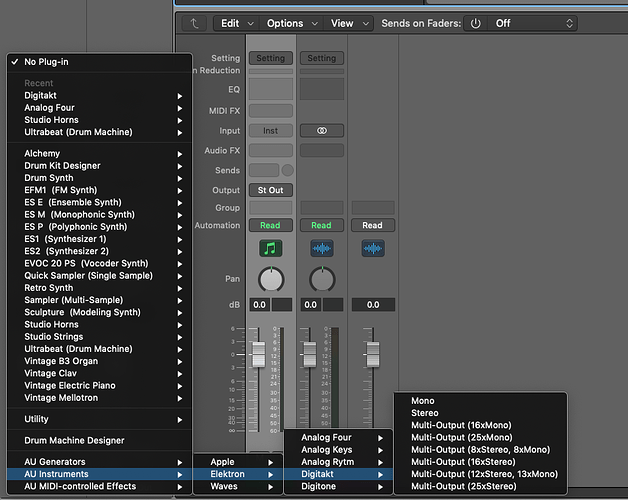This screenshot has height=500, width=628.
Task: Click the instrument channel dB value field
Action: point(260,304)
